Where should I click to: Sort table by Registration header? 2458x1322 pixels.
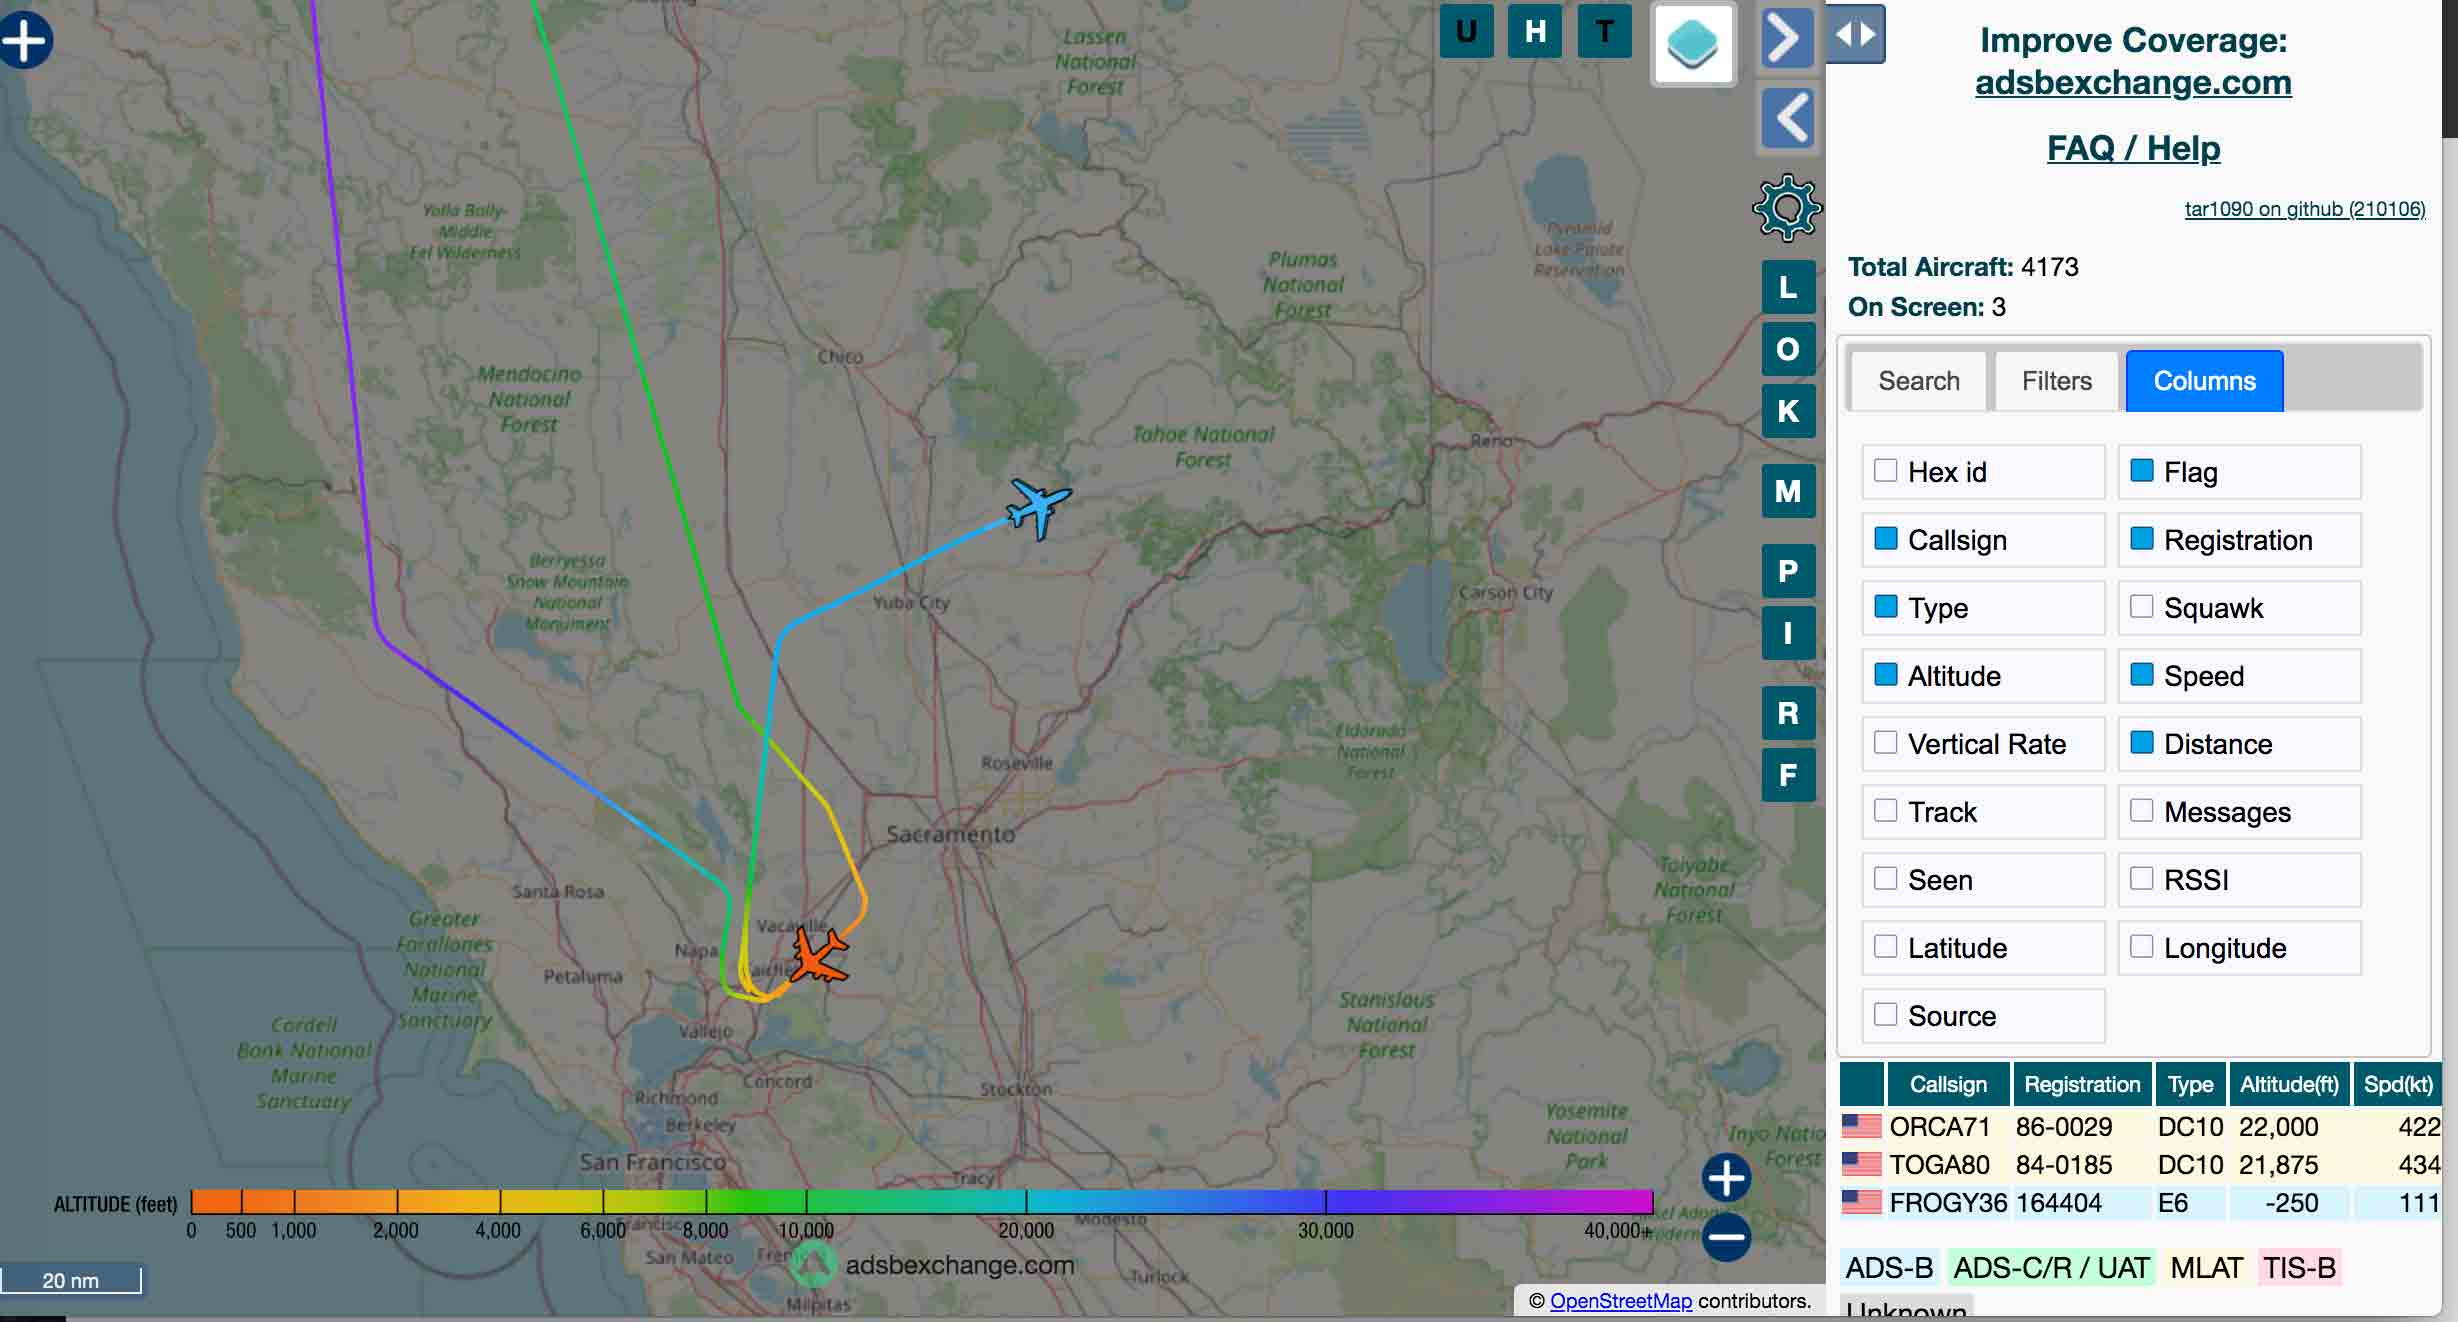click(2082, 1085)
